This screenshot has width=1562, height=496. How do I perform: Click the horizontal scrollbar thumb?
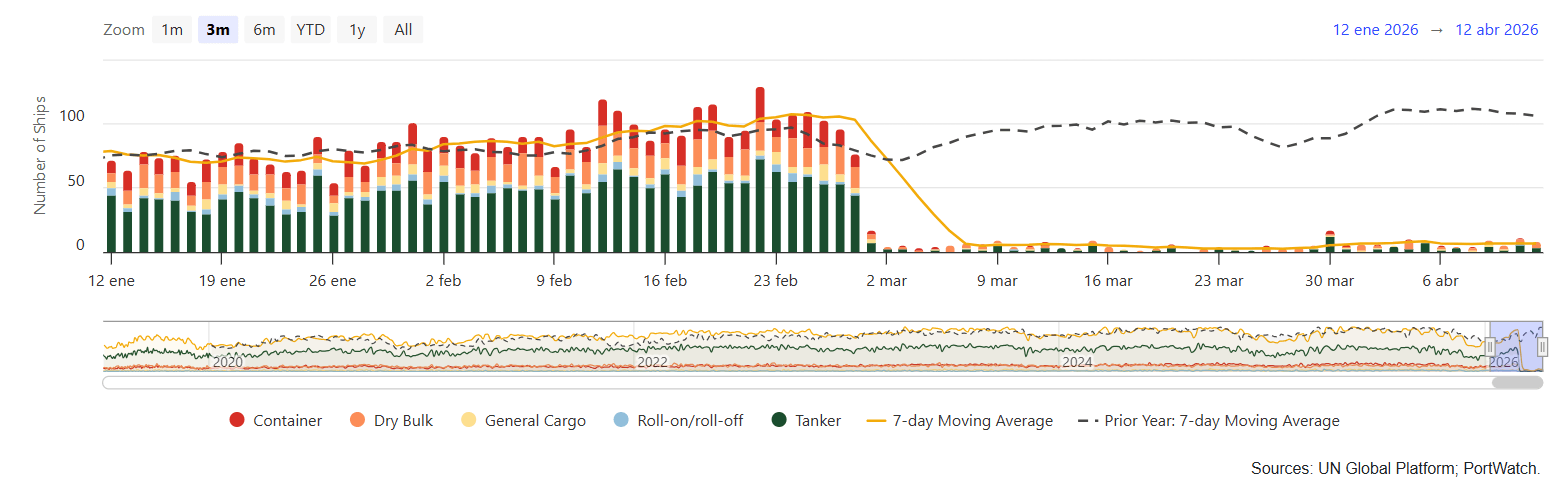1517,381
